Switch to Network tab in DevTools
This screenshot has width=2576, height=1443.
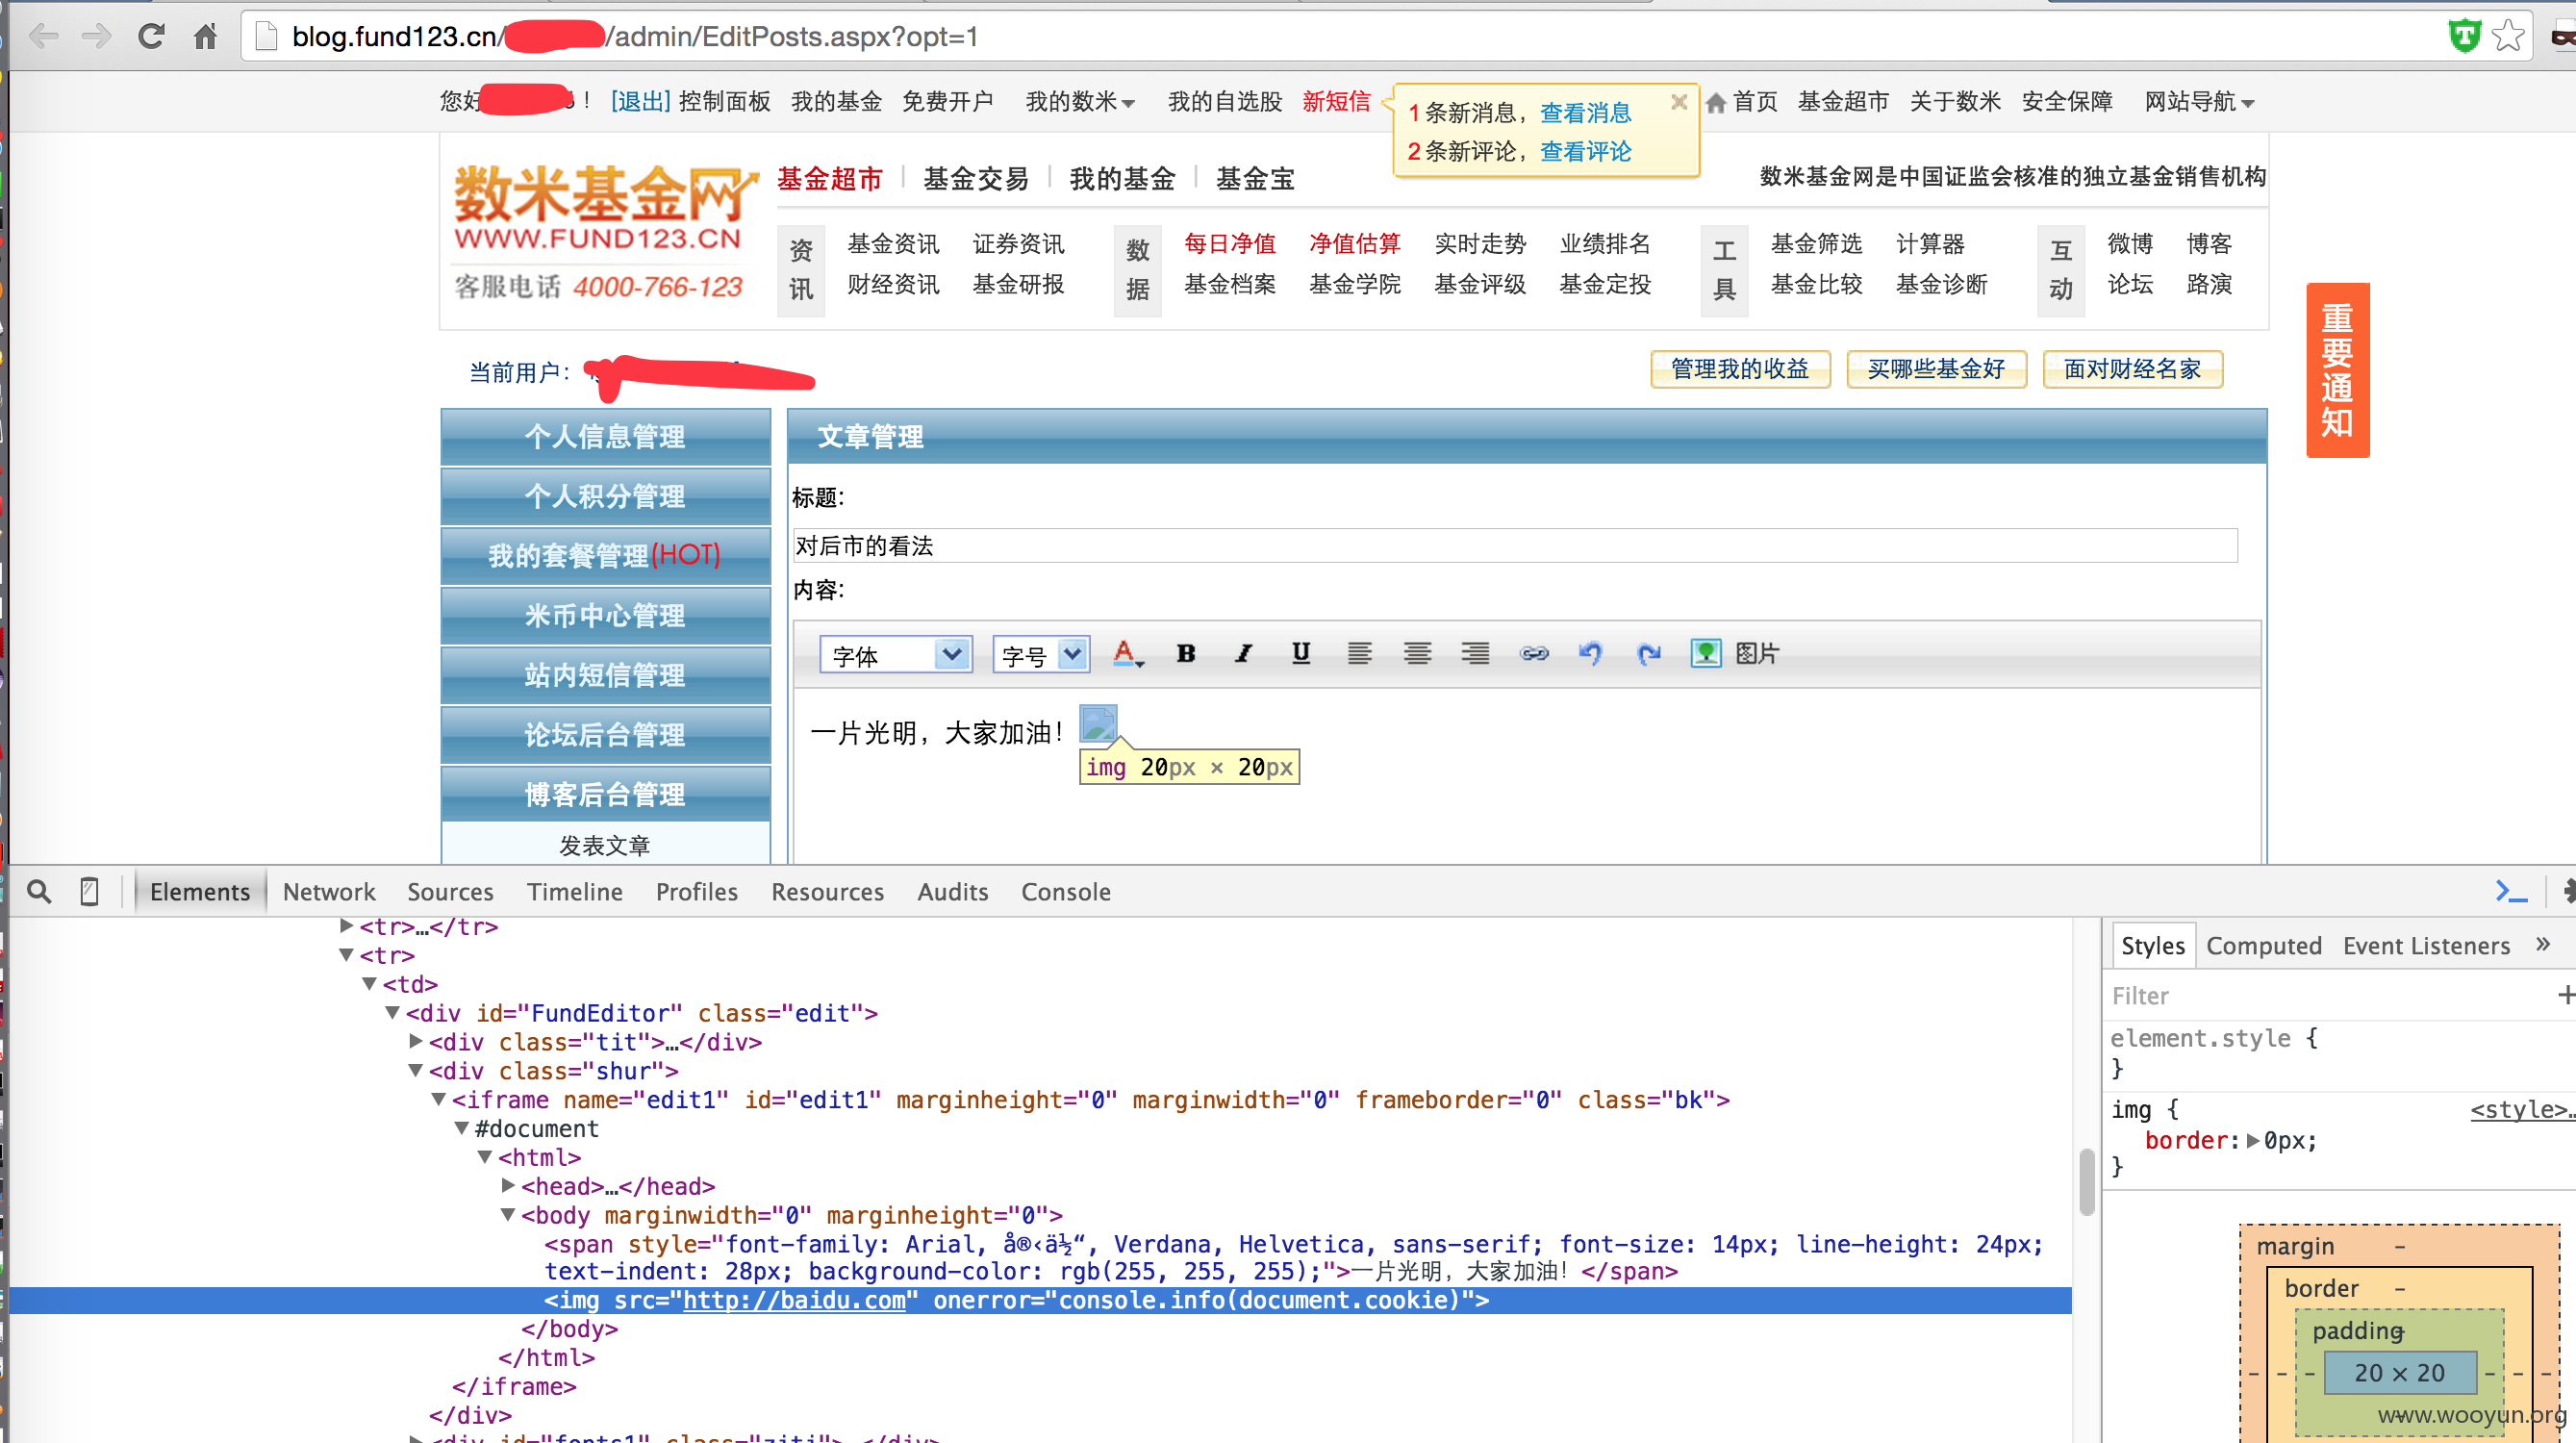(x=329, y=891)
